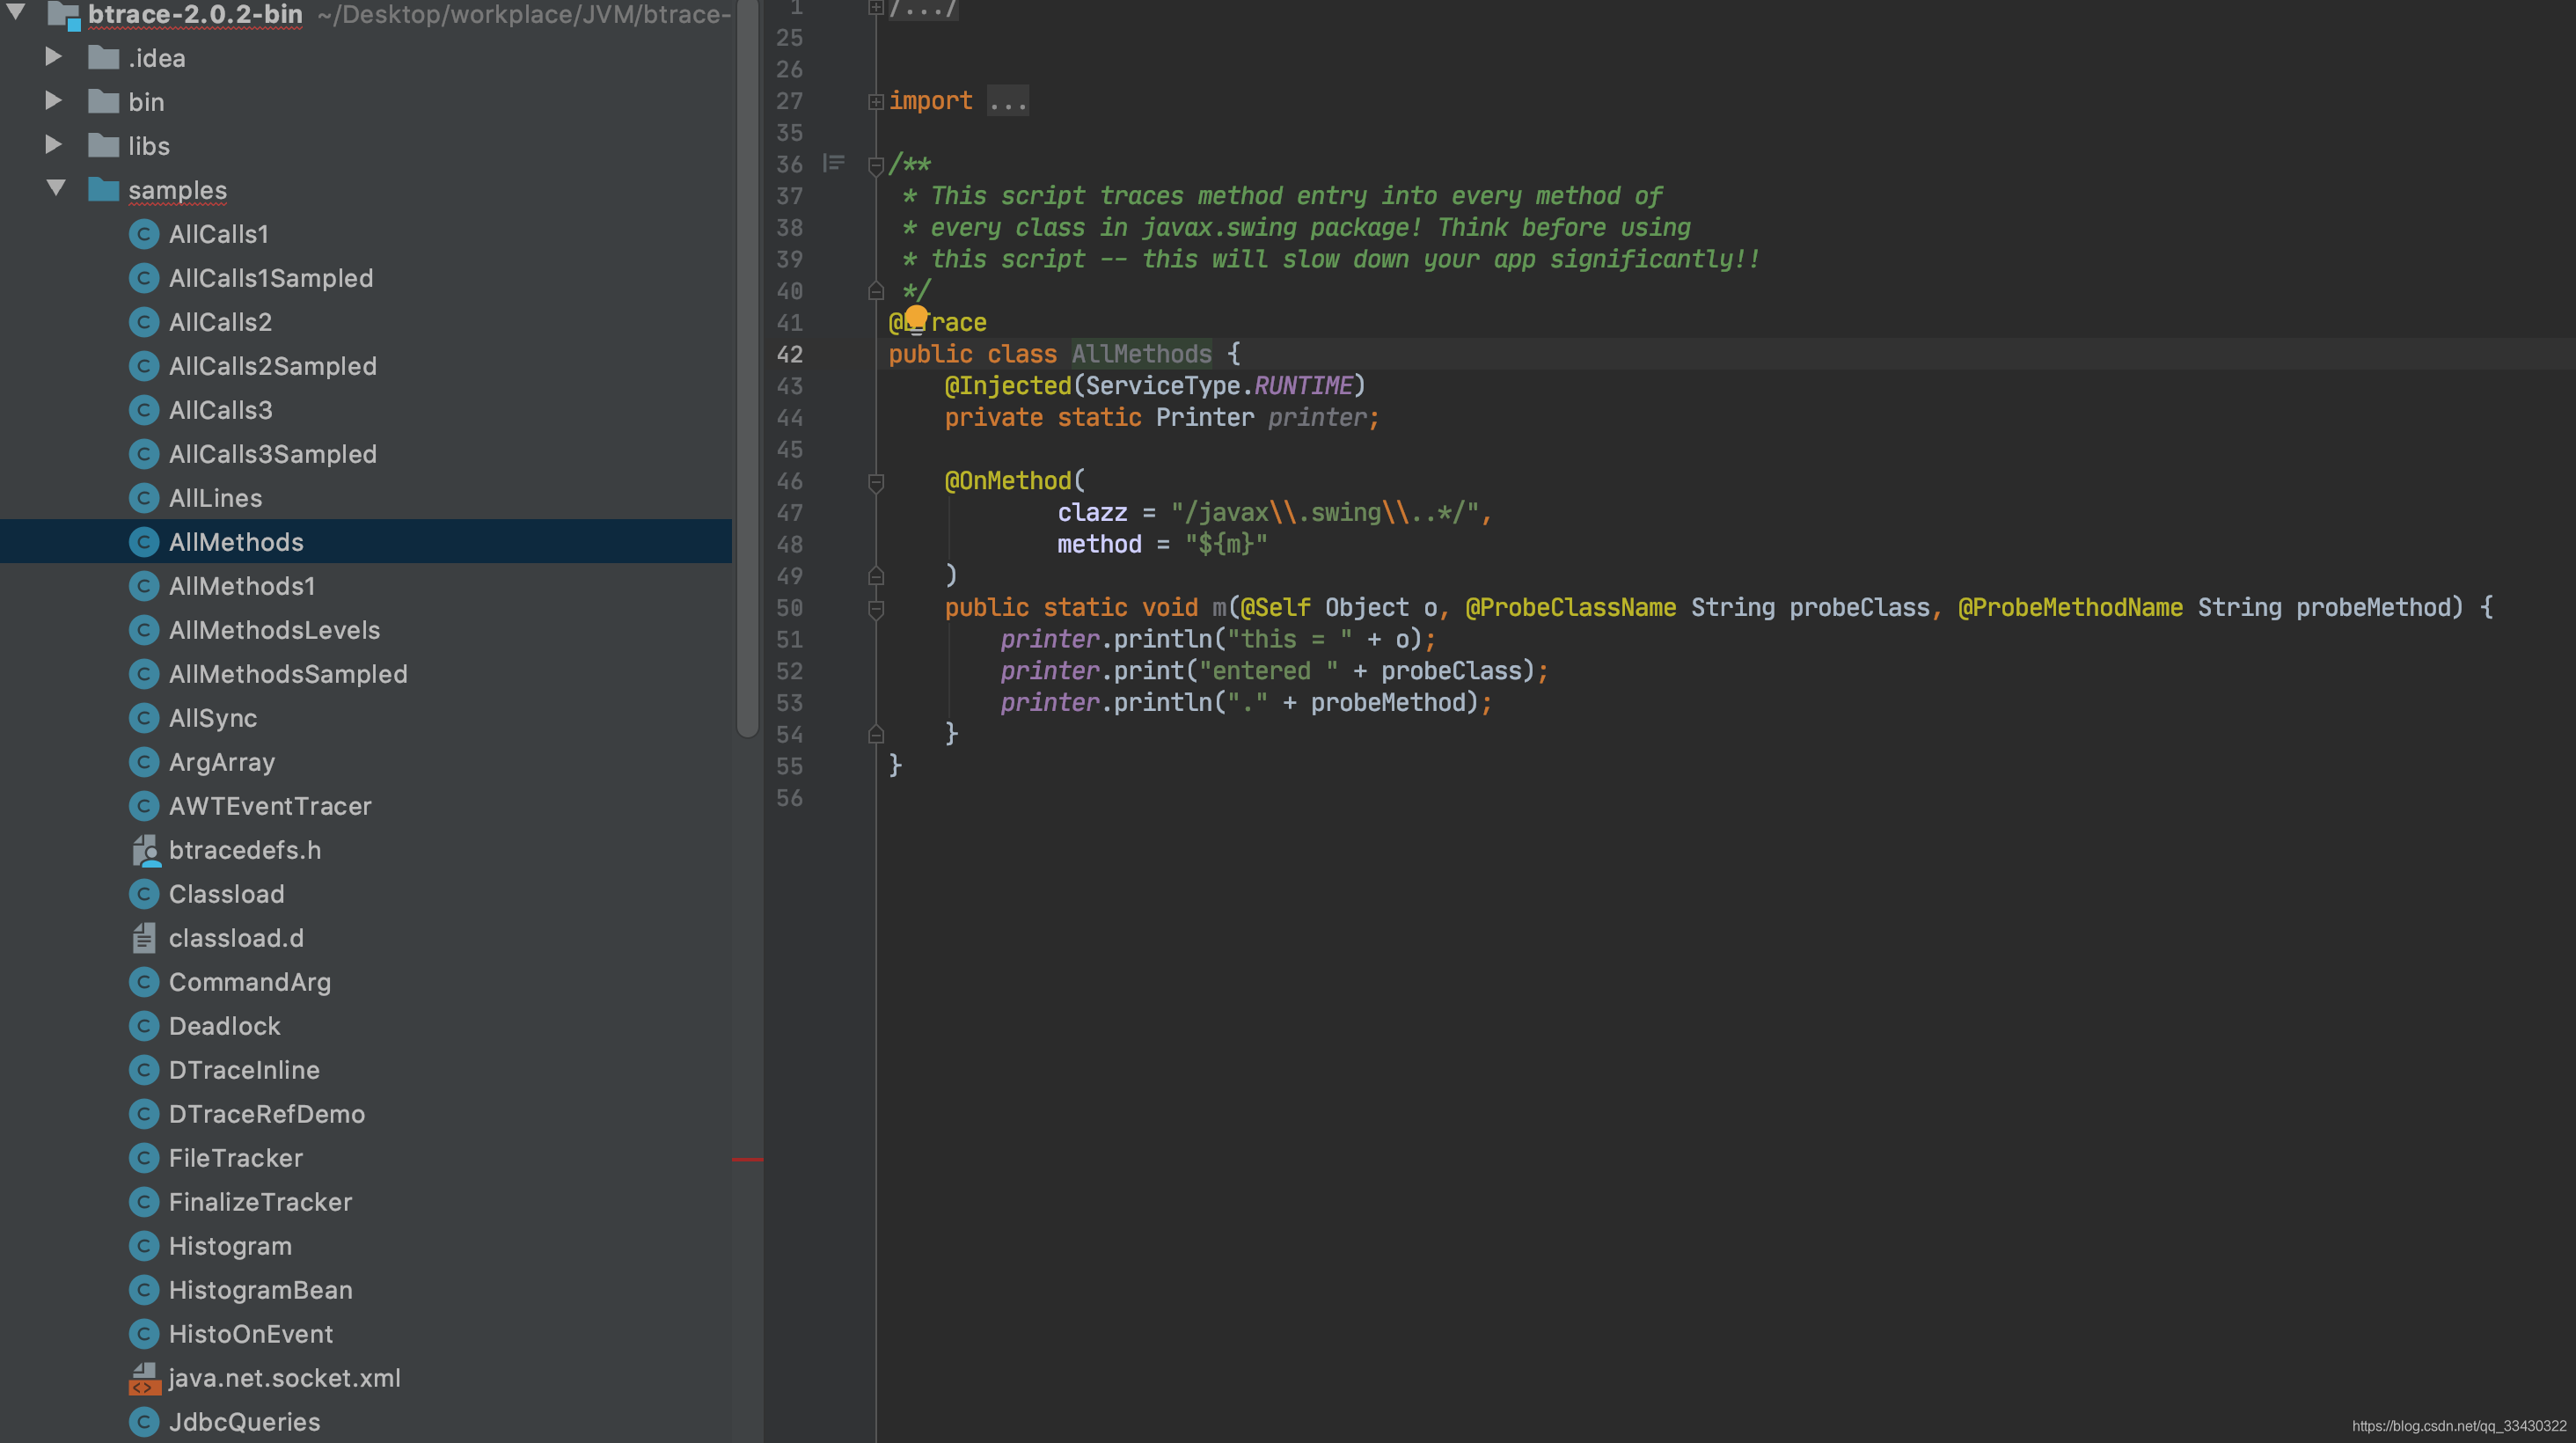Viewport: 2576px width, 1443px height.
Task: Click the class icon of FileTracker
Action: (x=144, y=1158)
